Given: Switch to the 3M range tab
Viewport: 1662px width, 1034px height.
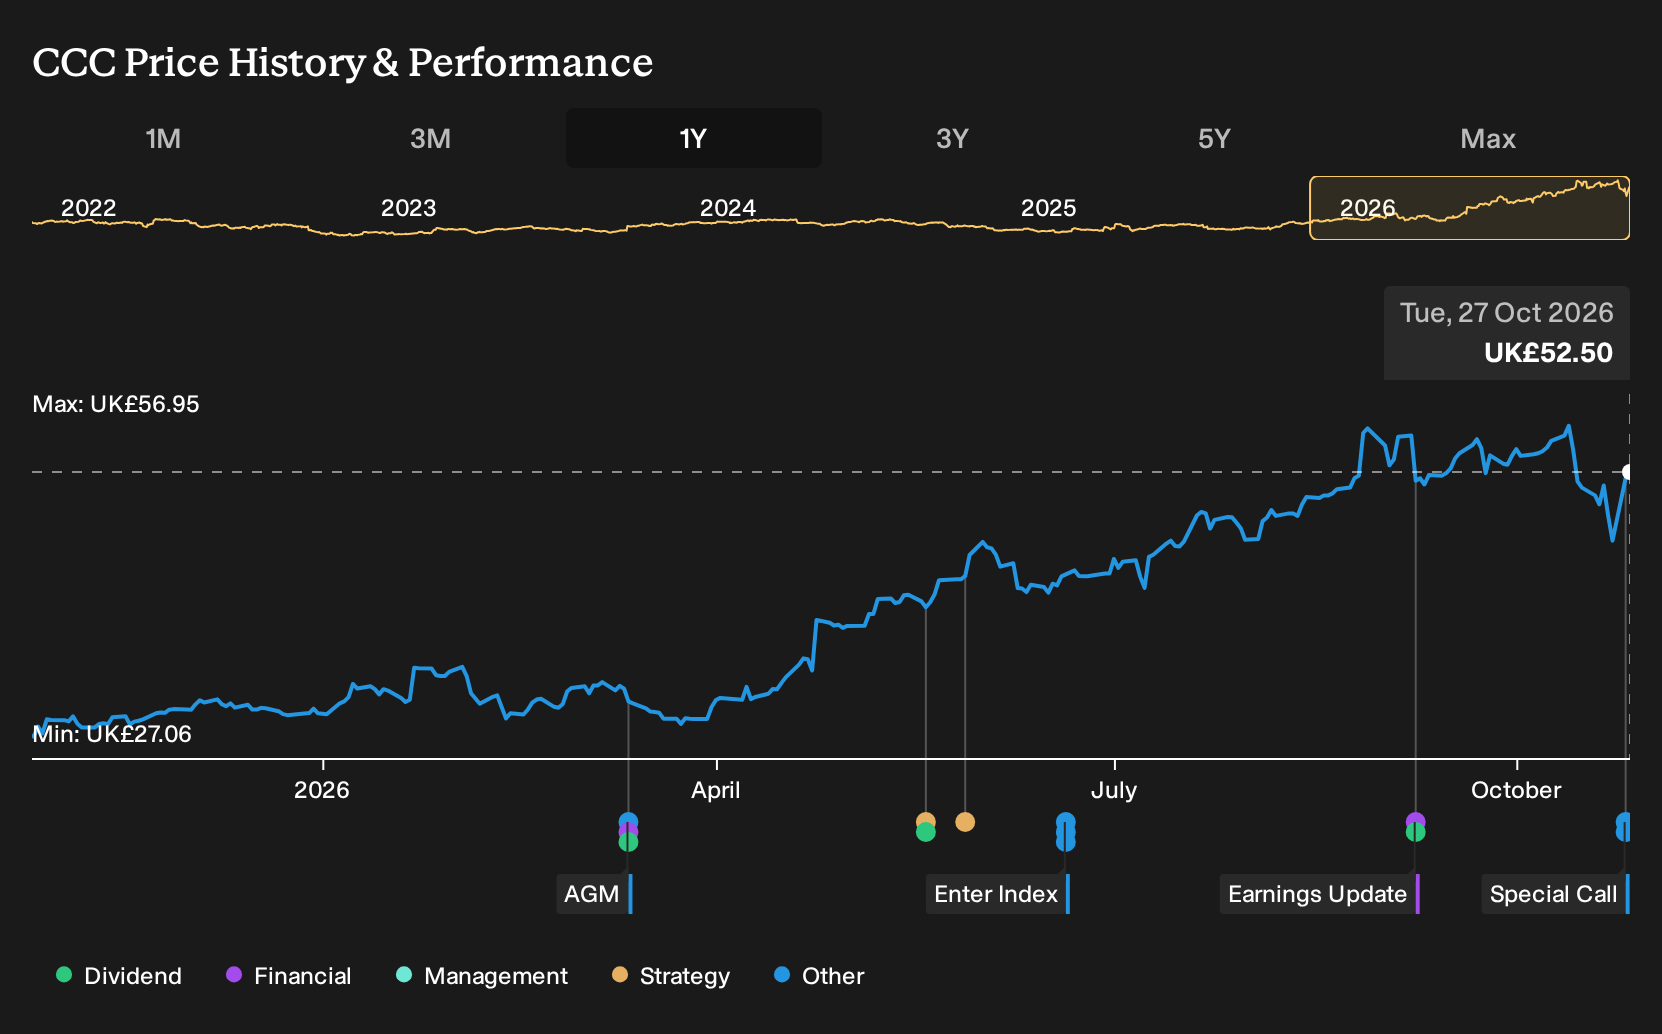Looking at the screenshot, I should click(x=430, y=139).
